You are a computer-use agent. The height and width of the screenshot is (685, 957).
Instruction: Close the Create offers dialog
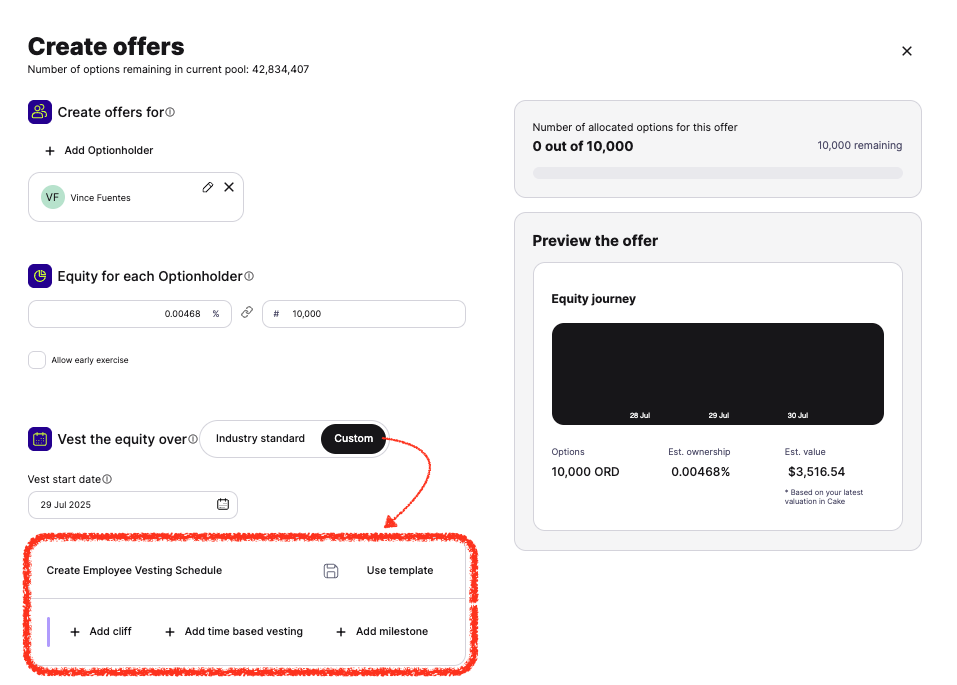click(x=907, y=51)
